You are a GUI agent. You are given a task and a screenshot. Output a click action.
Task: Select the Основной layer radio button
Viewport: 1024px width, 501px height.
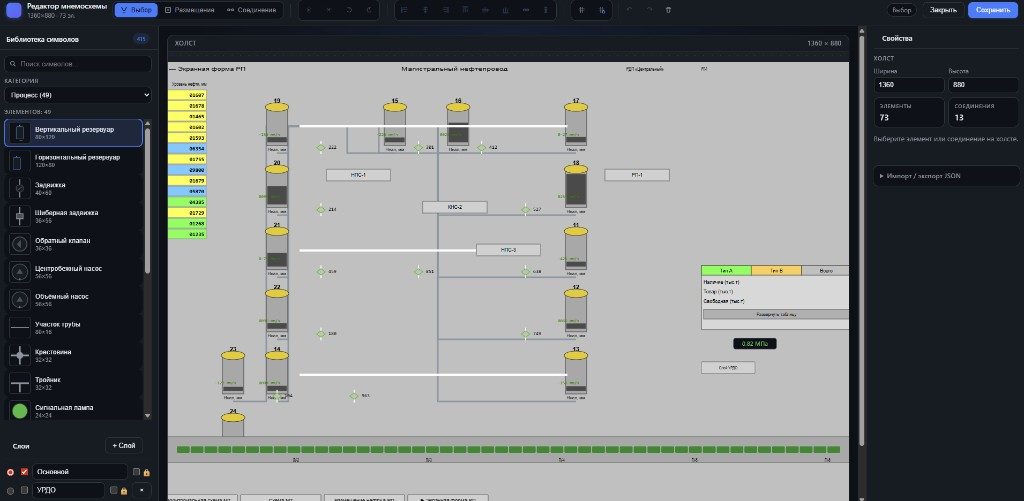click(x=10, y=472)
